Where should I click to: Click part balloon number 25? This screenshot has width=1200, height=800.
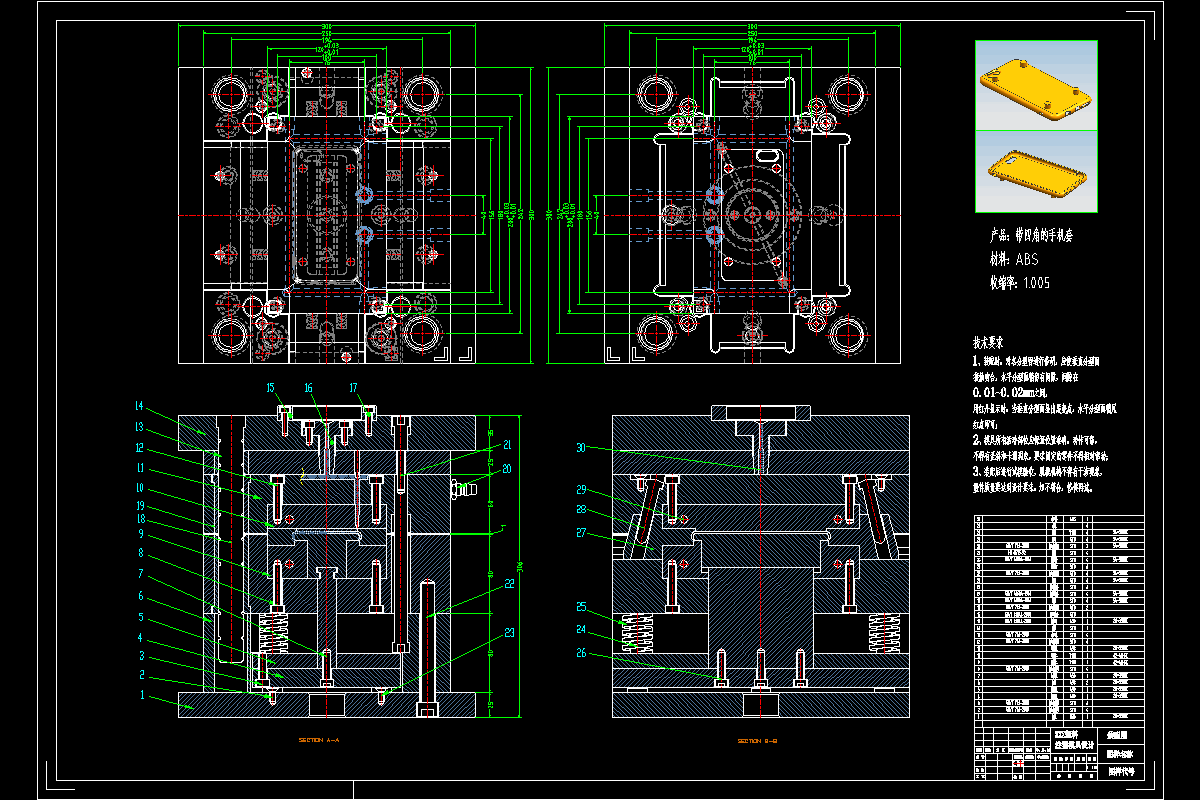pos(582,606)
